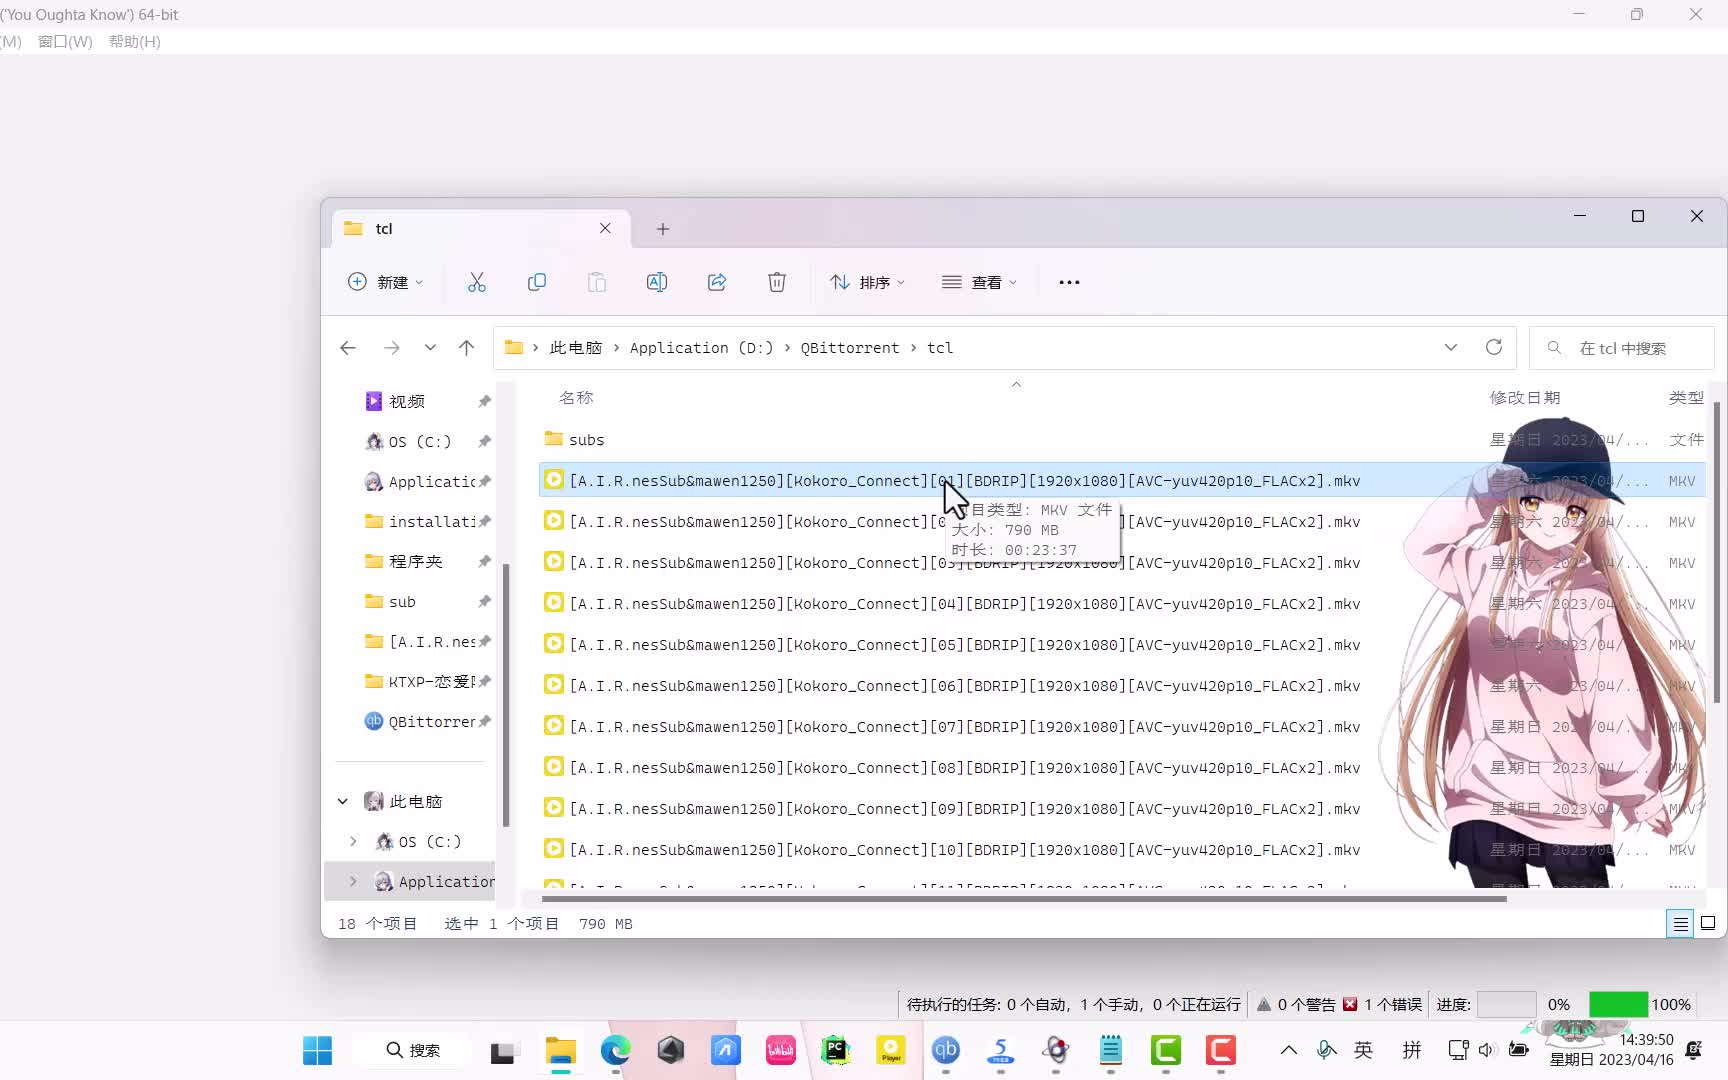
Task: Open Task View on the taskbar
Action: pos(504,1050)
